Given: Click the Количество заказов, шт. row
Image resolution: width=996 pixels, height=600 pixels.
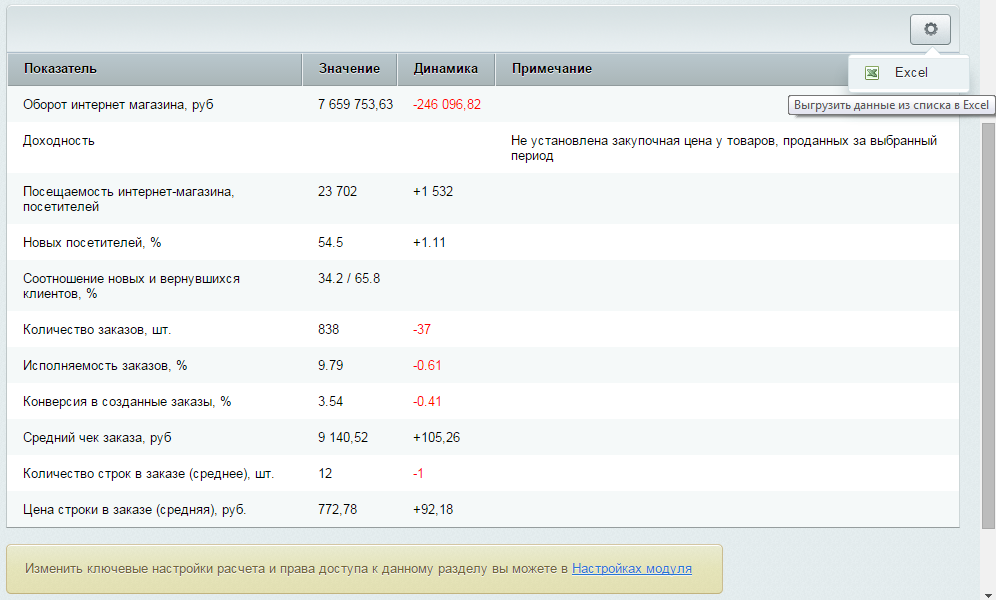Looking at the screenshot, I should 104,329.
